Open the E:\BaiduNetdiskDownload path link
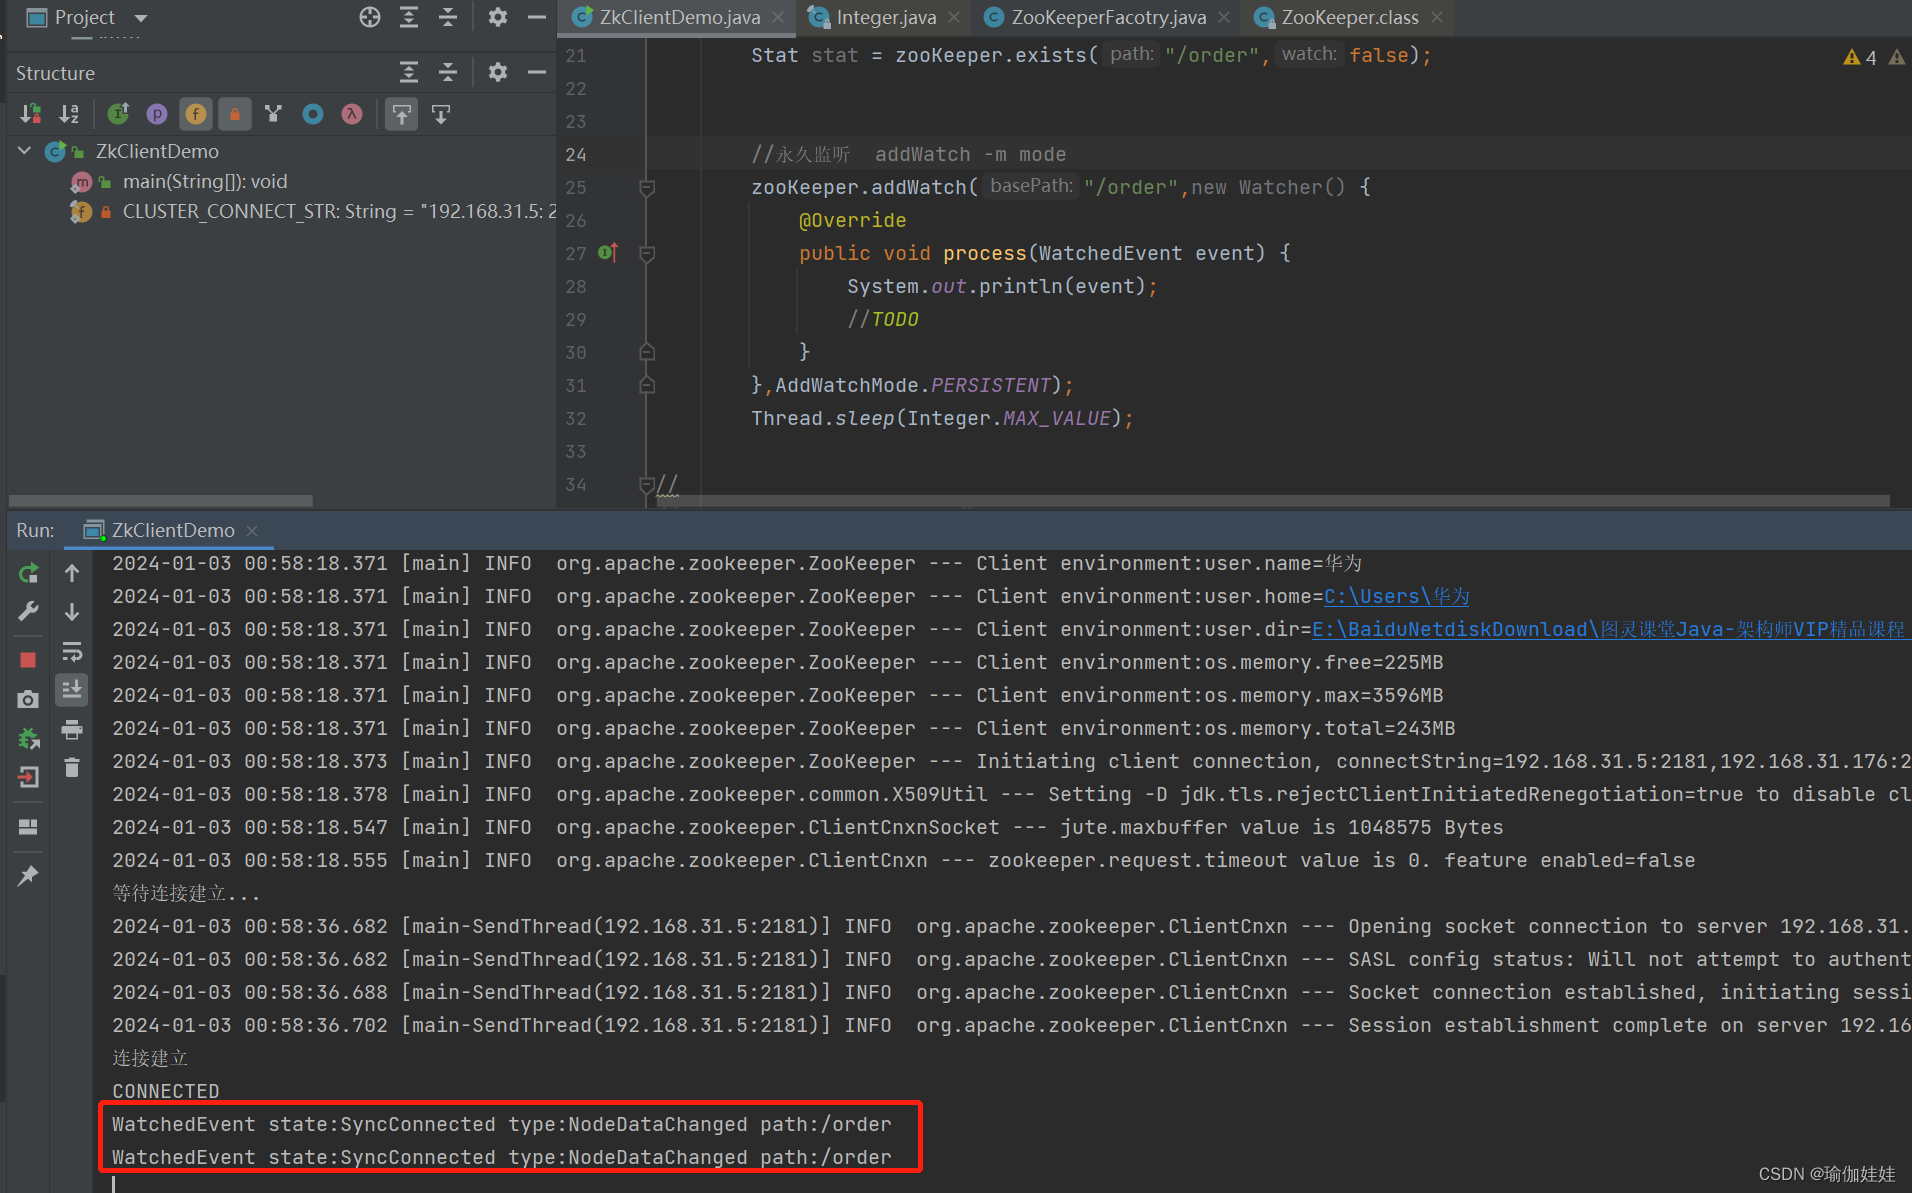1912x1193 pixels. click(x=1608, y=629)
